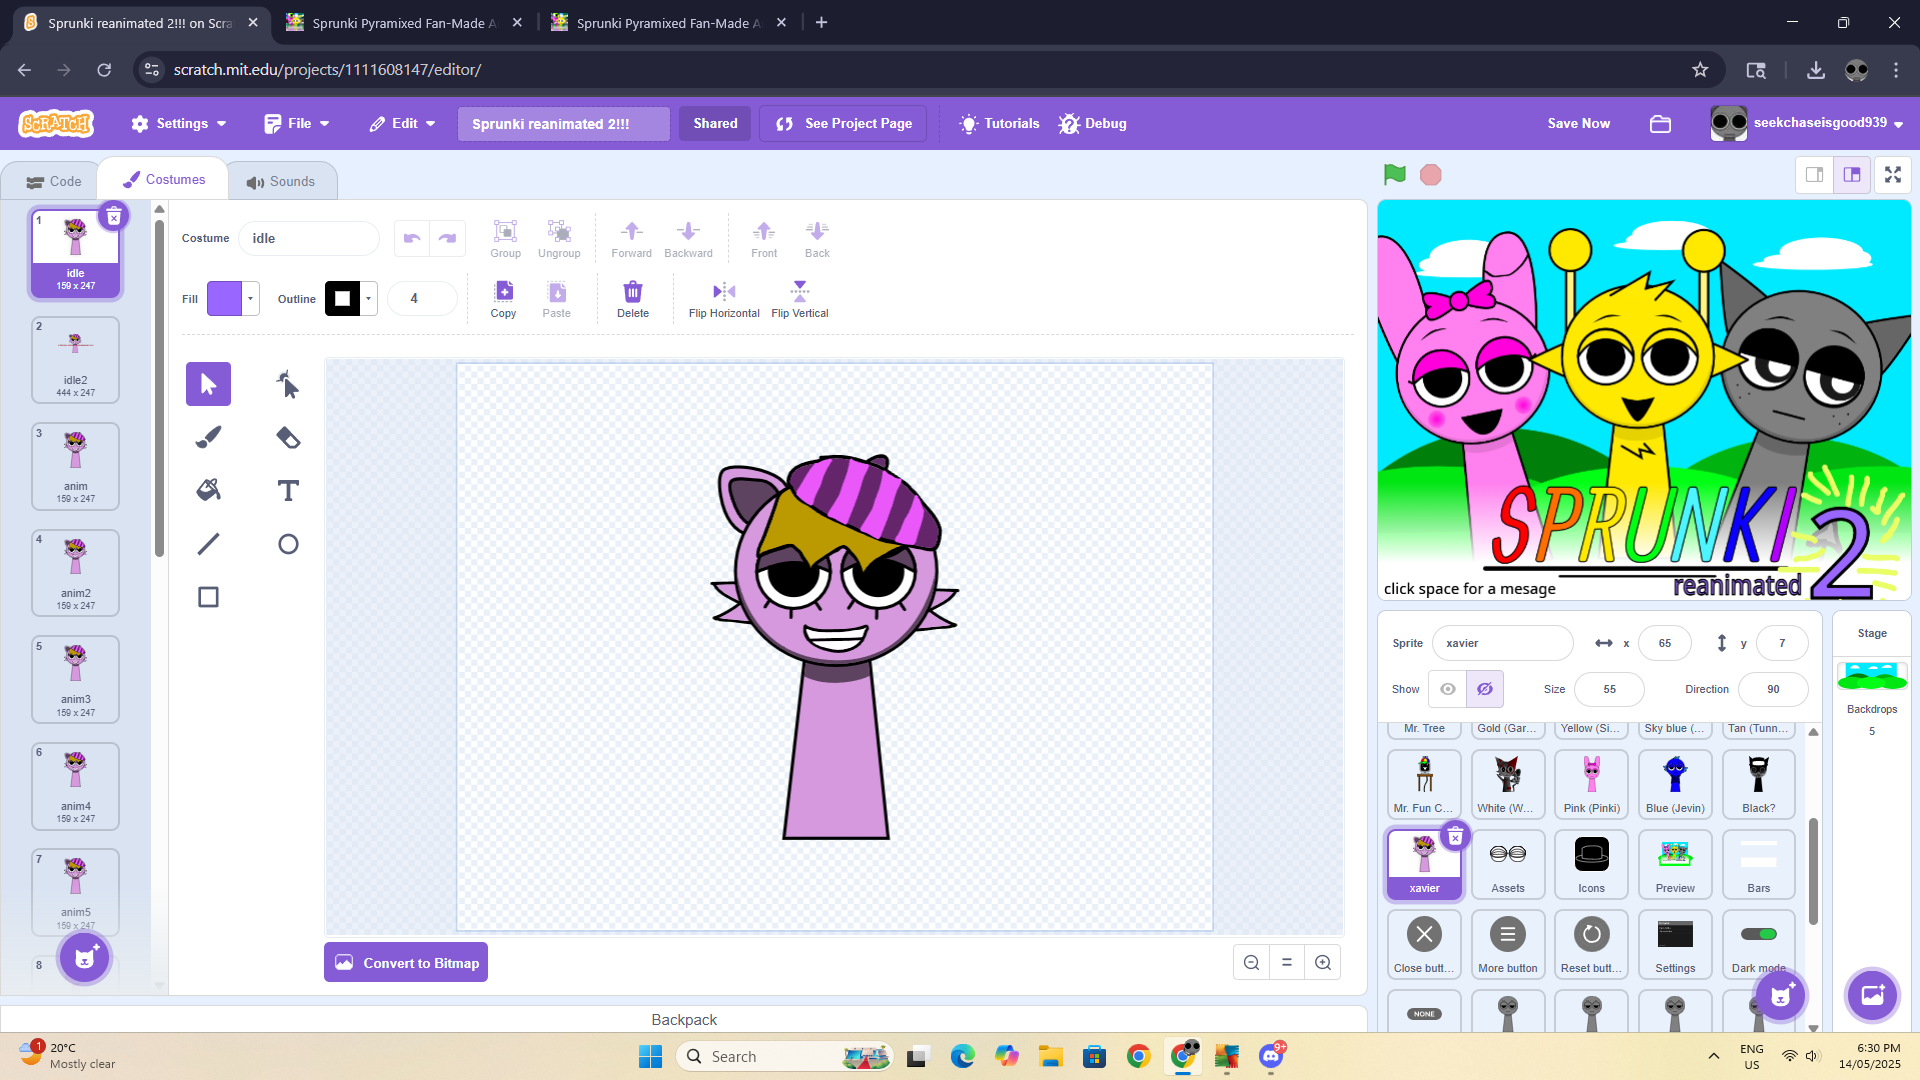Screen dimensions: 1920x1080
Task: Select the anim3 costume thumbnail
Action: 76,680
